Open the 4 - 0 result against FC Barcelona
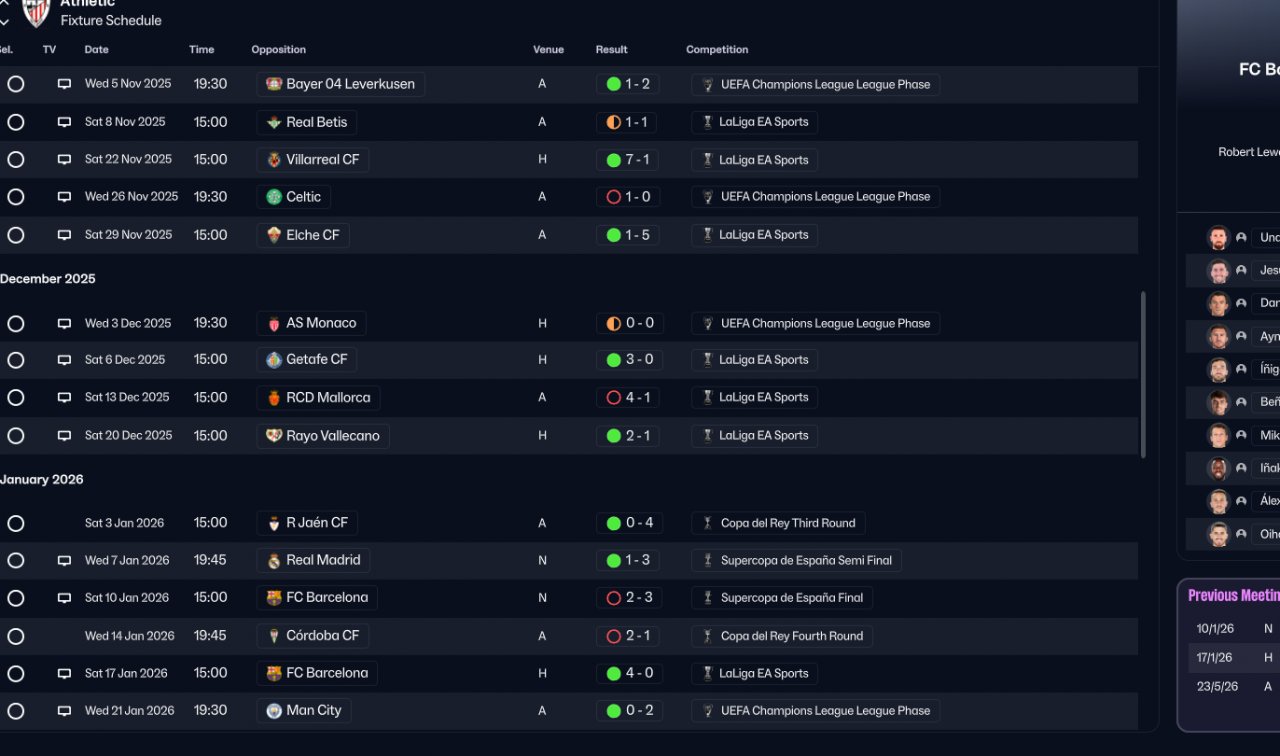This screenshot has height=756, width=1280. click(x=629, y=674)
